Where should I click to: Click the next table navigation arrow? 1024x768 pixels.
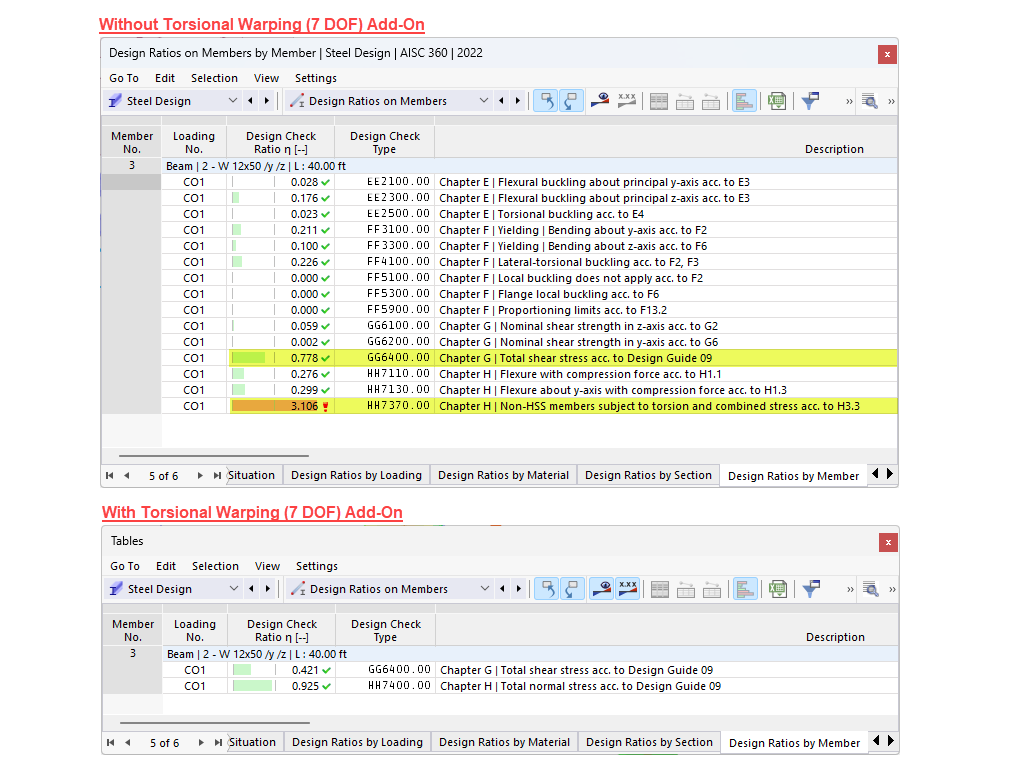202,475
